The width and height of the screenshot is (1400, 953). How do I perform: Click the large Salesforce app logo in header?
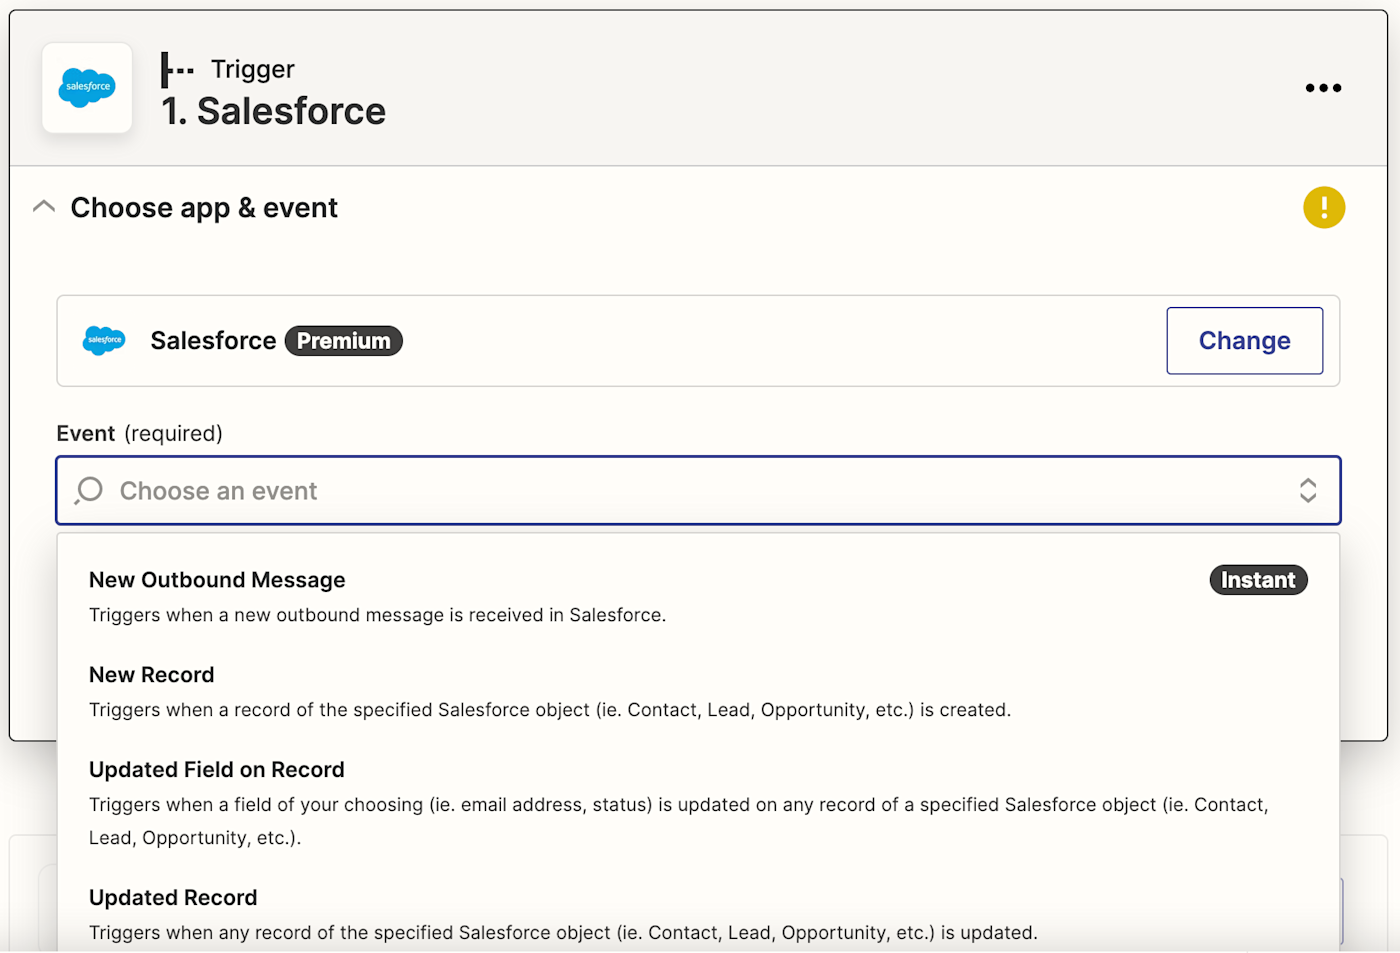click(x=87, y=88)
